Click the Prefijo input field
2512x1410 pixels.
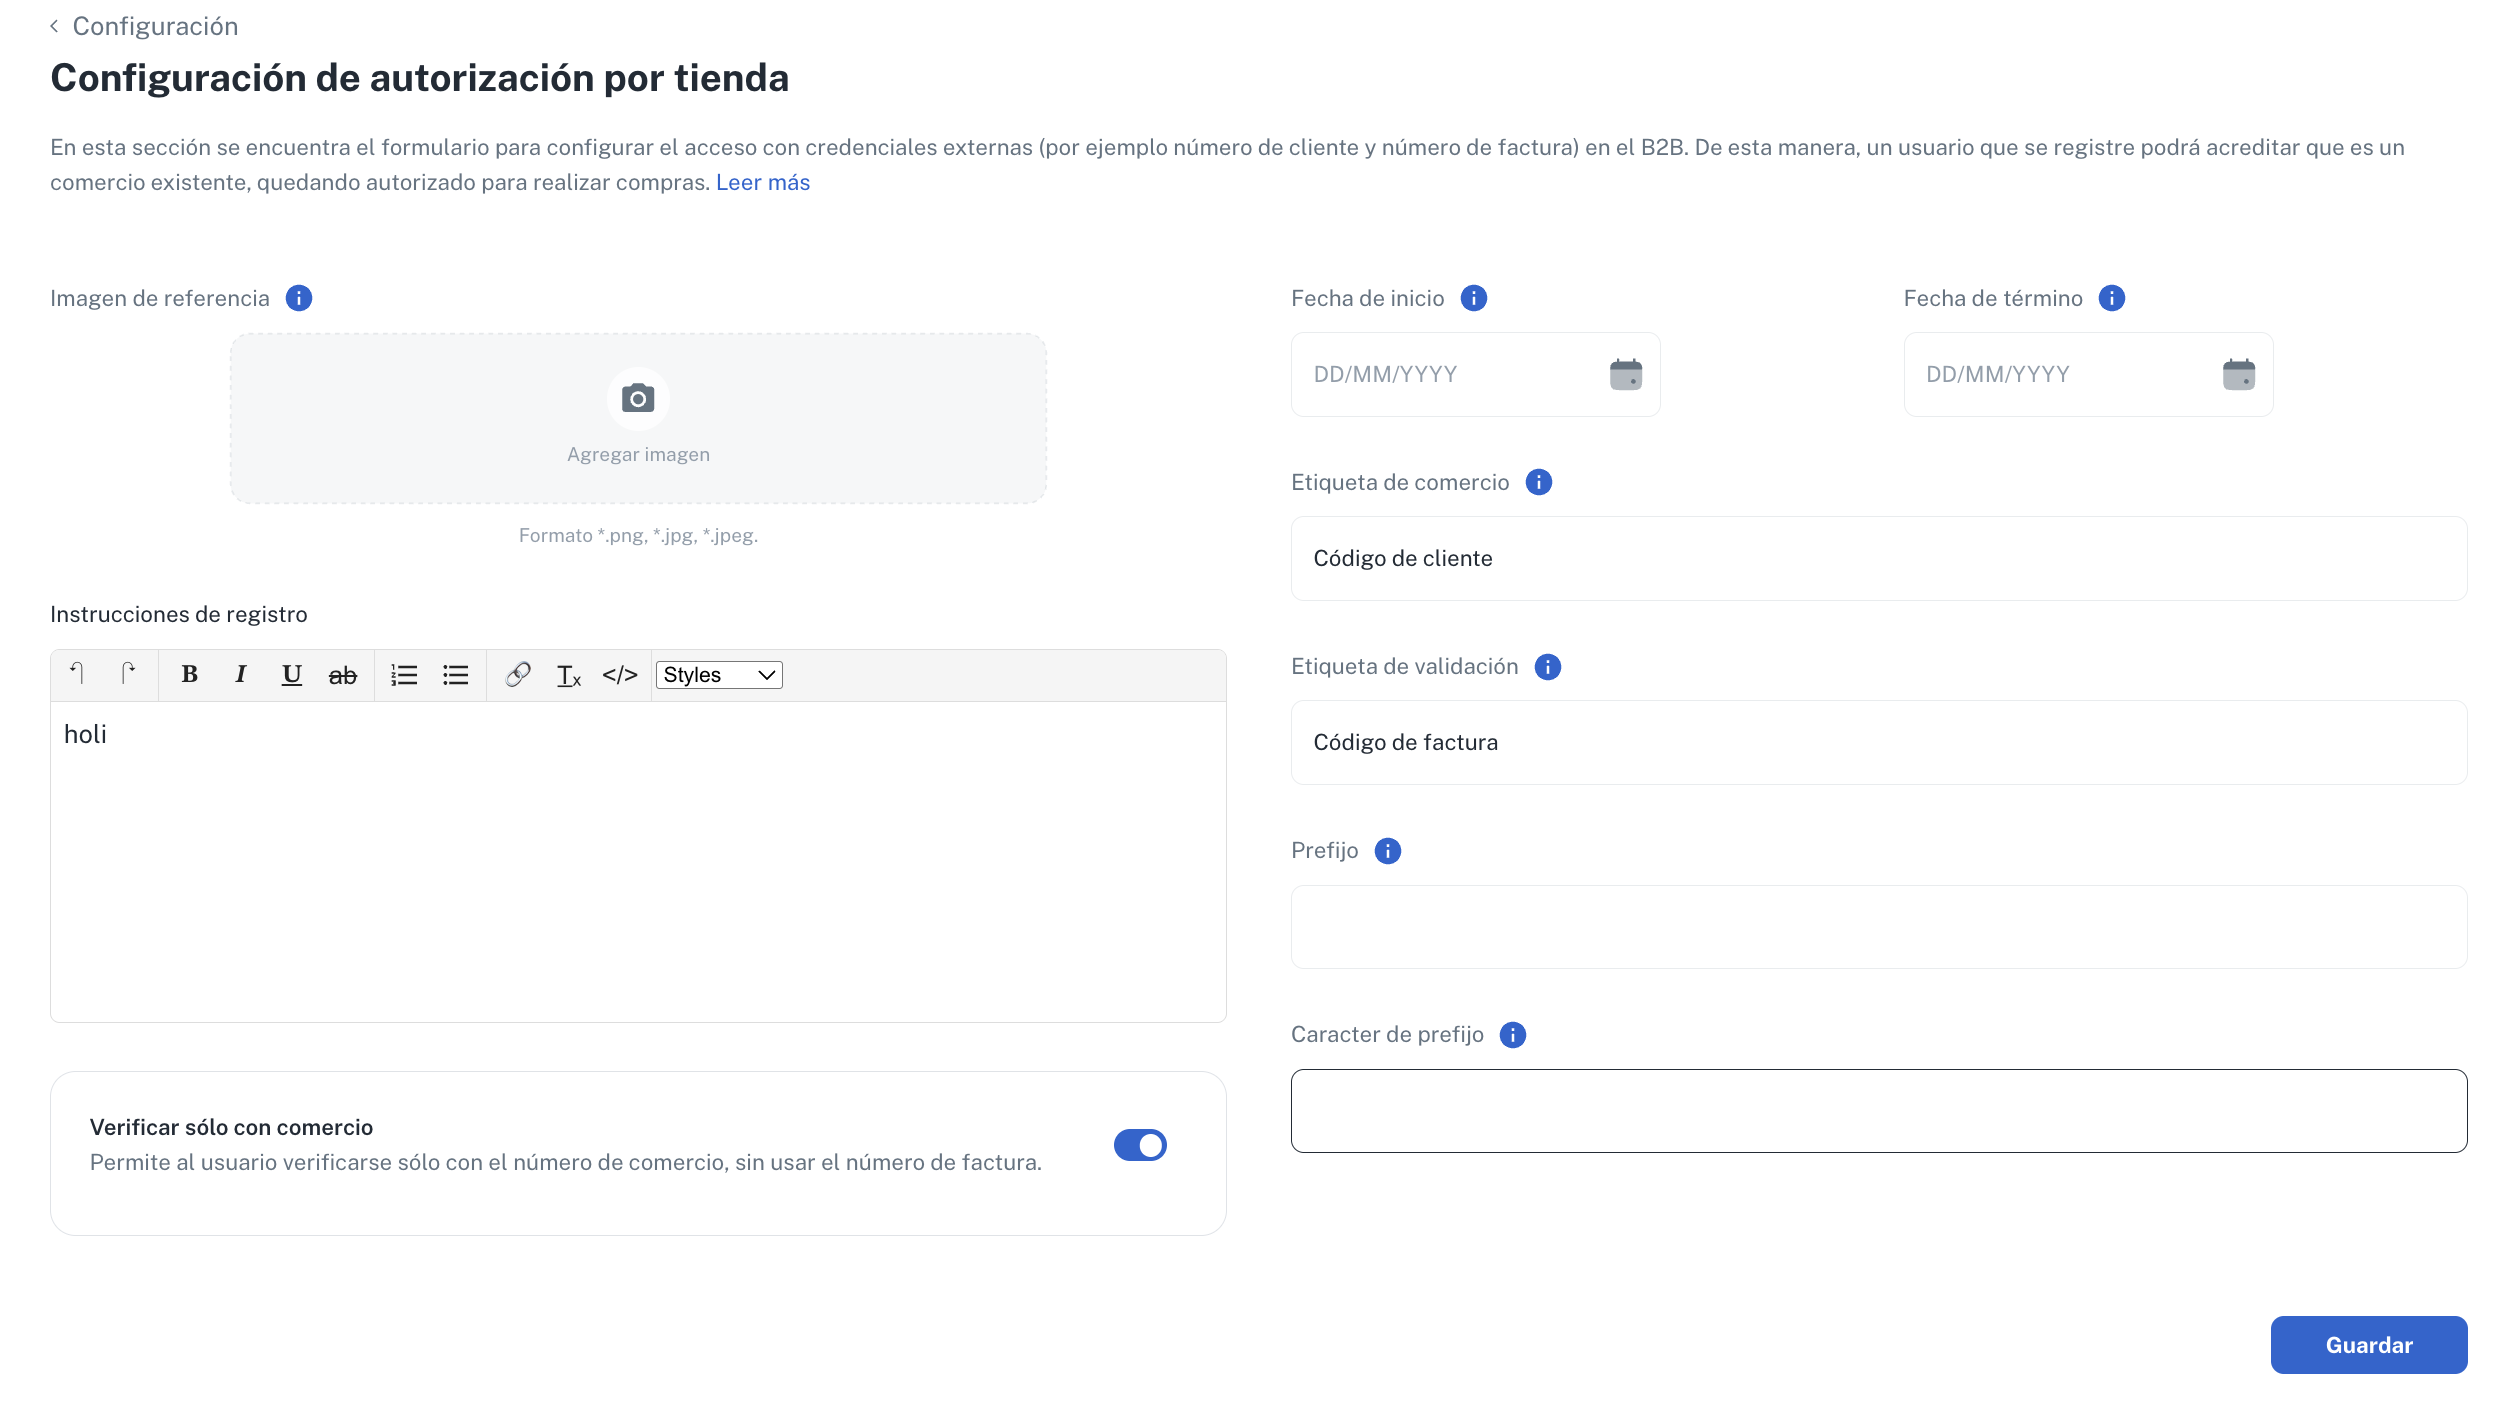(x=1878, y=927)
